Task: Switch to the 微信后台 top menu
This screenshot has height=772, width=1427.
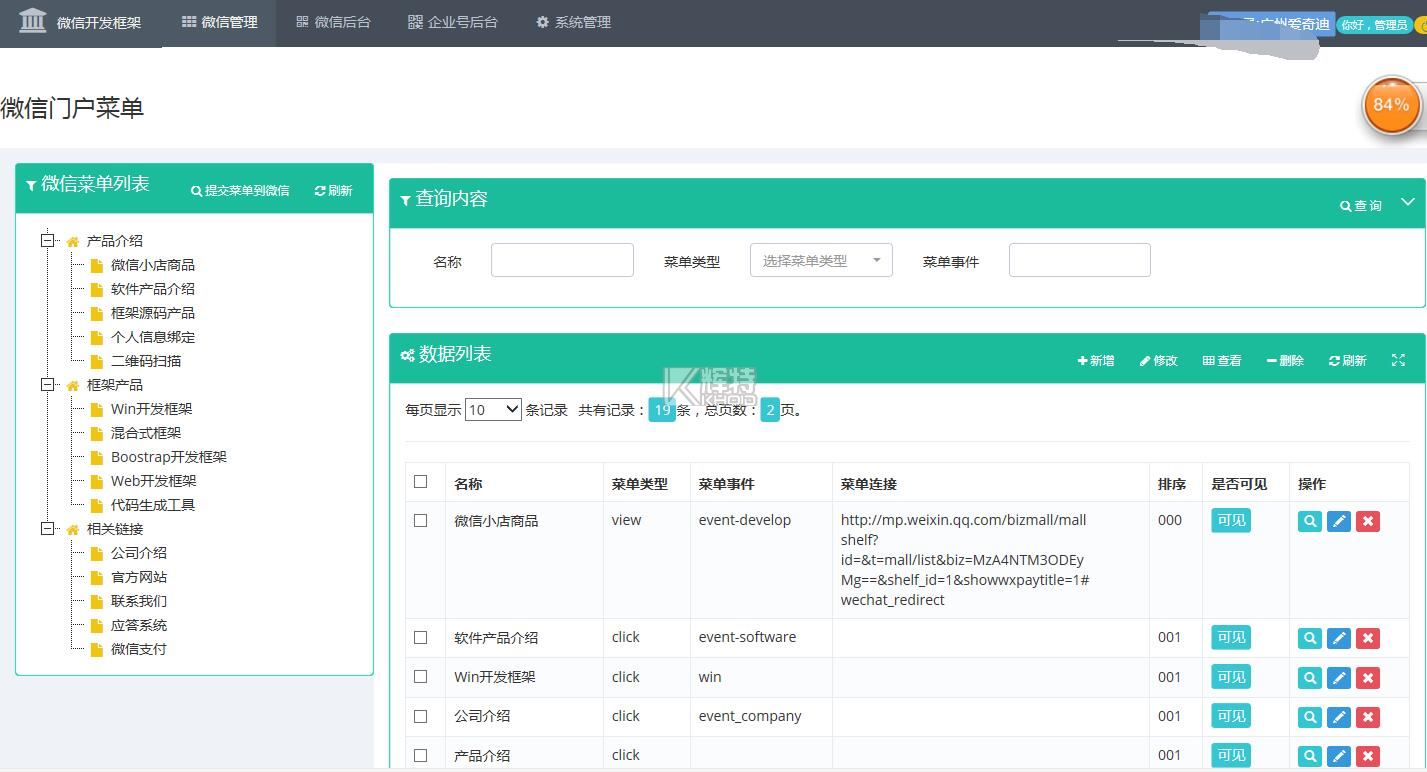Action: (x=333, y=22)
